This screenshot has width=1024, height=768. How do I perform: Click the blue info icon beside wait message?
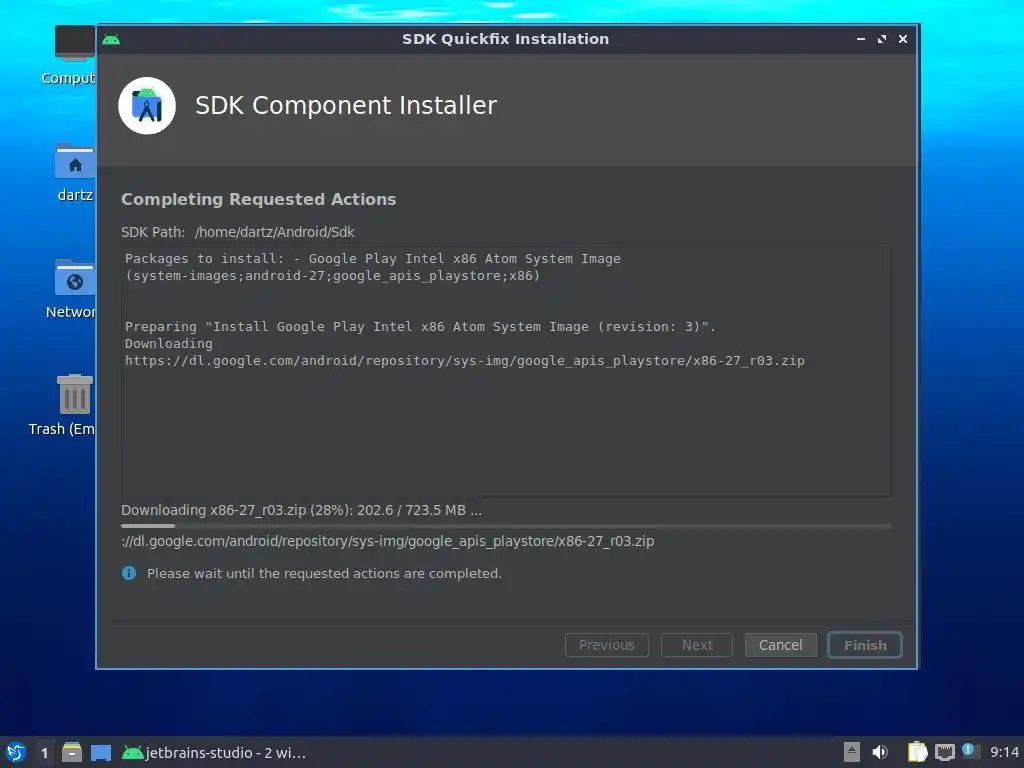pos(129,573)
